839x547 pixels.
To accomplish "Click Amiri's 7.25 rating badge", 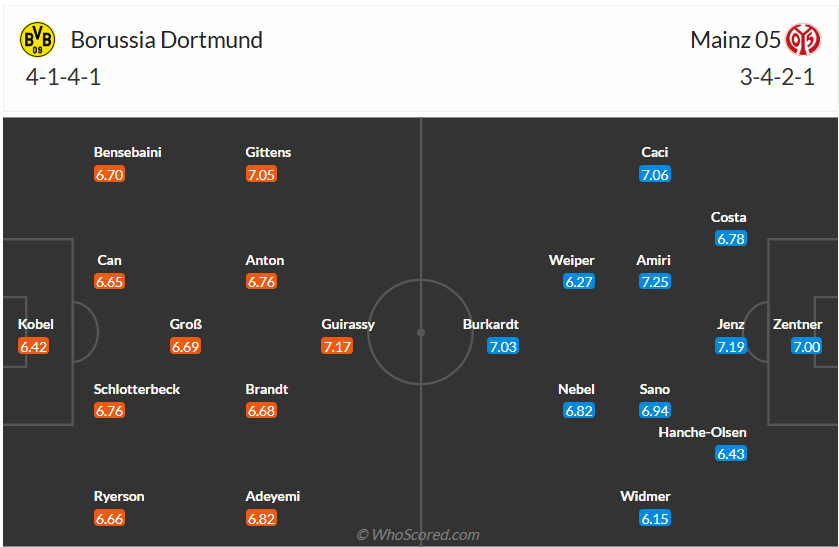I will [x=655, y=282].
